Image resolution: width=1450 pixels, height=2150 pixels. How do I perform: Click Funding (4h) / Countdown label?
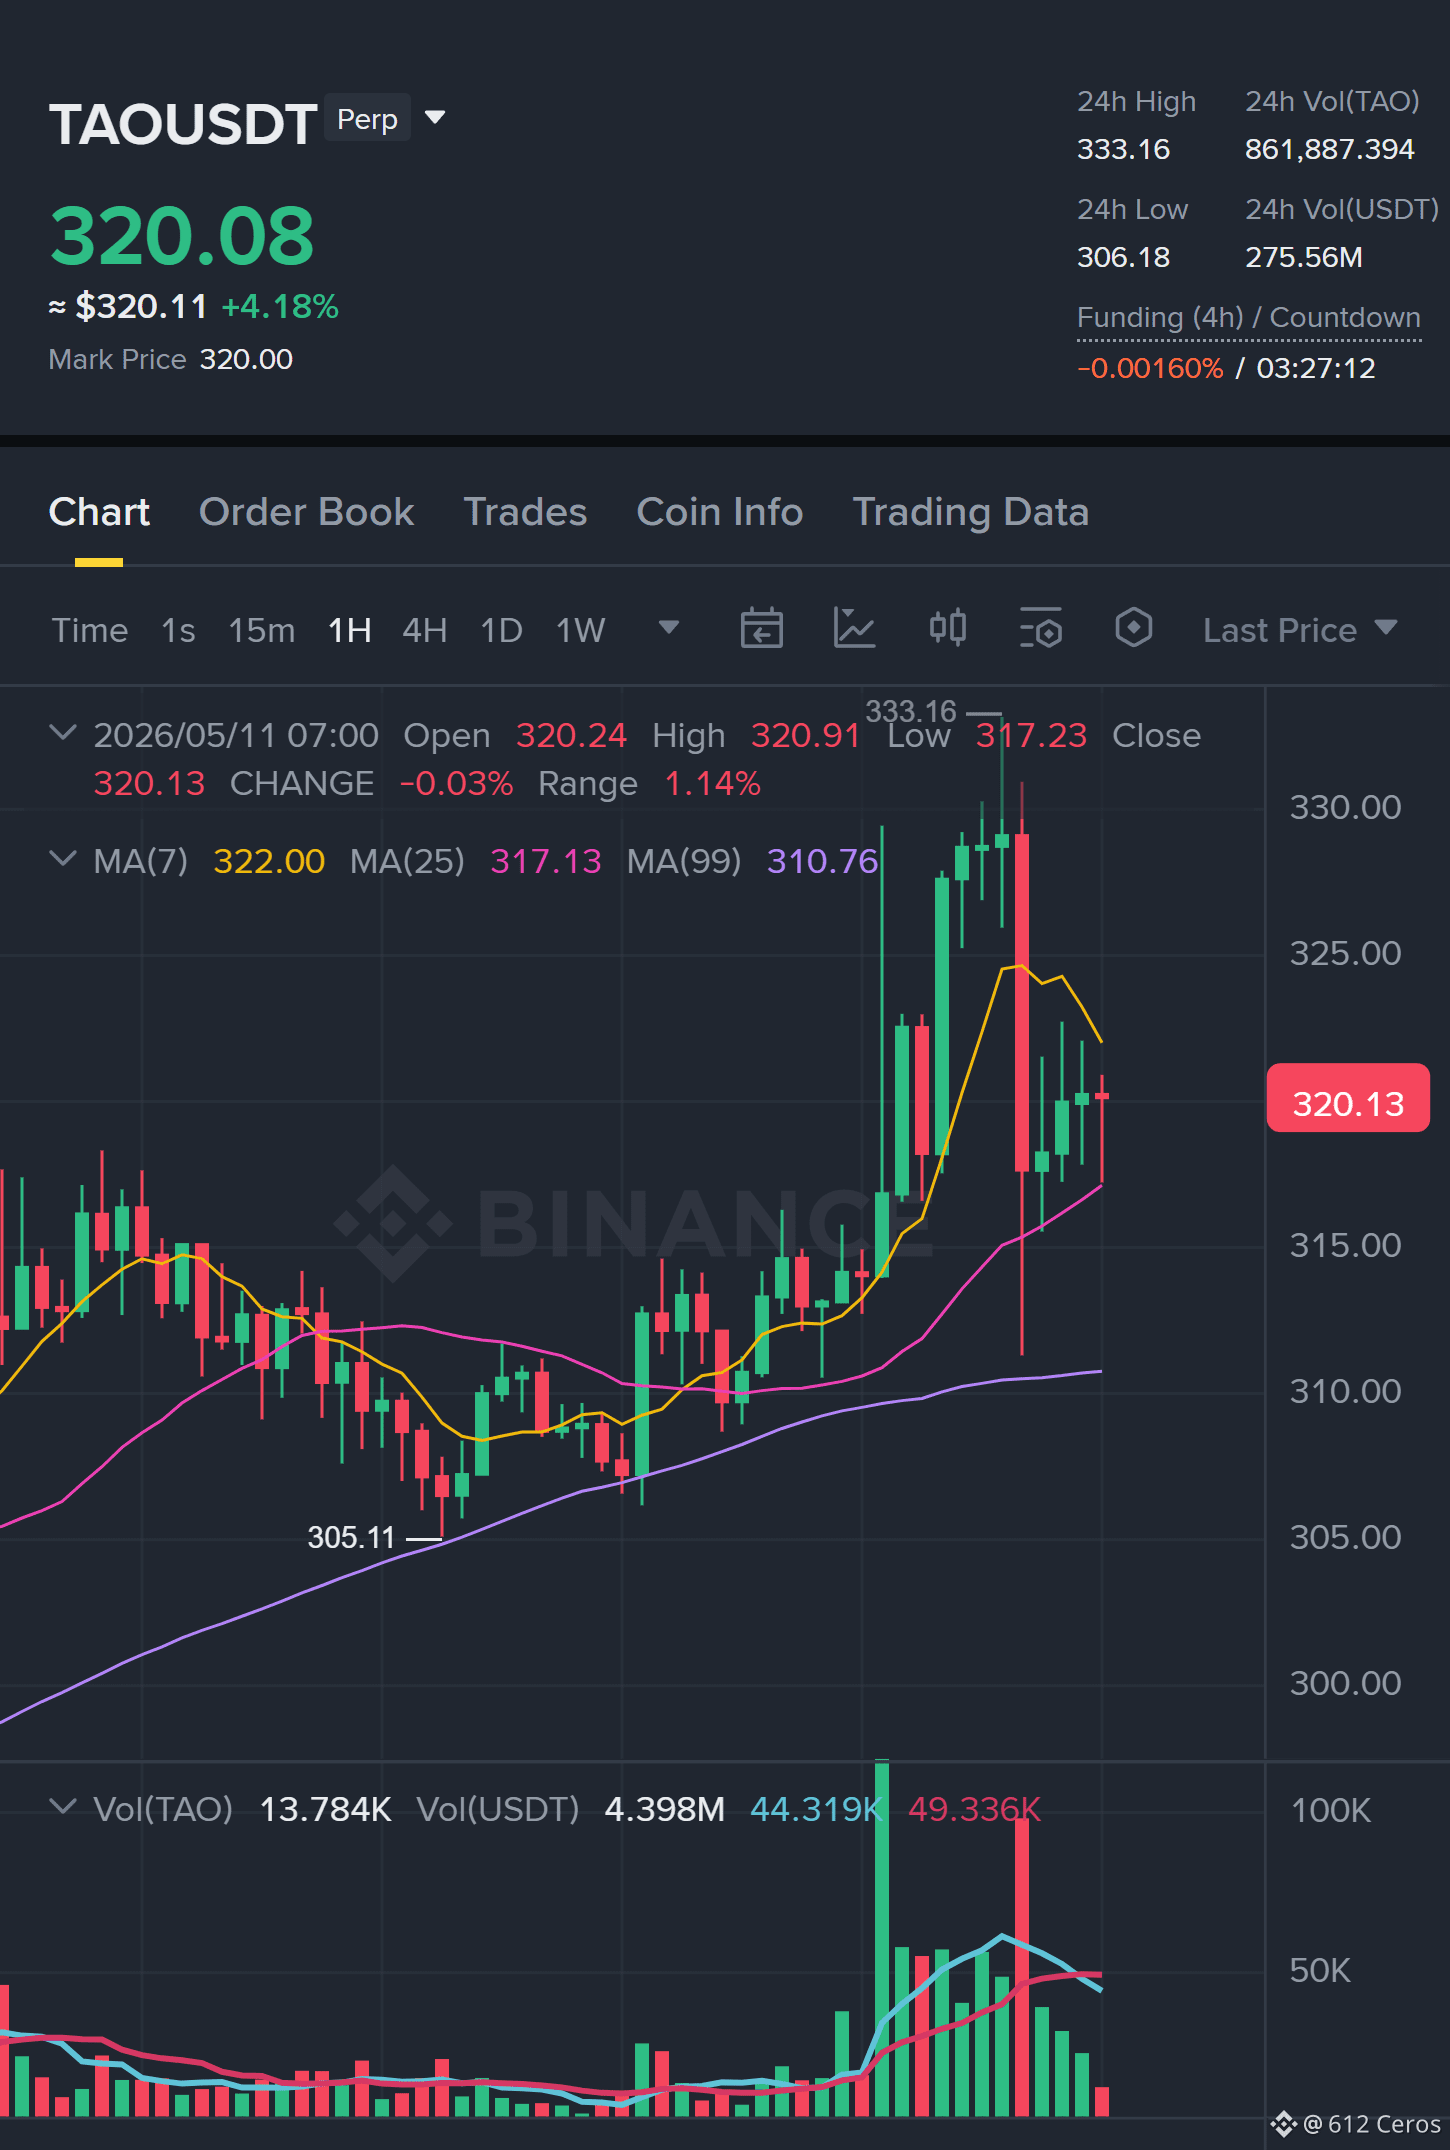[x=1248, y=318]
